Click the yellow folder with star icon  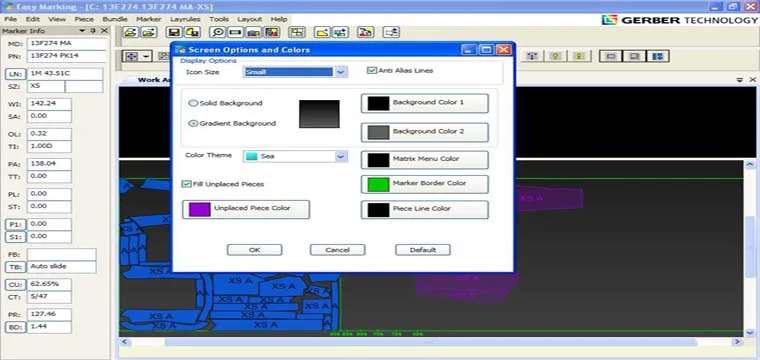coord(322,32)
